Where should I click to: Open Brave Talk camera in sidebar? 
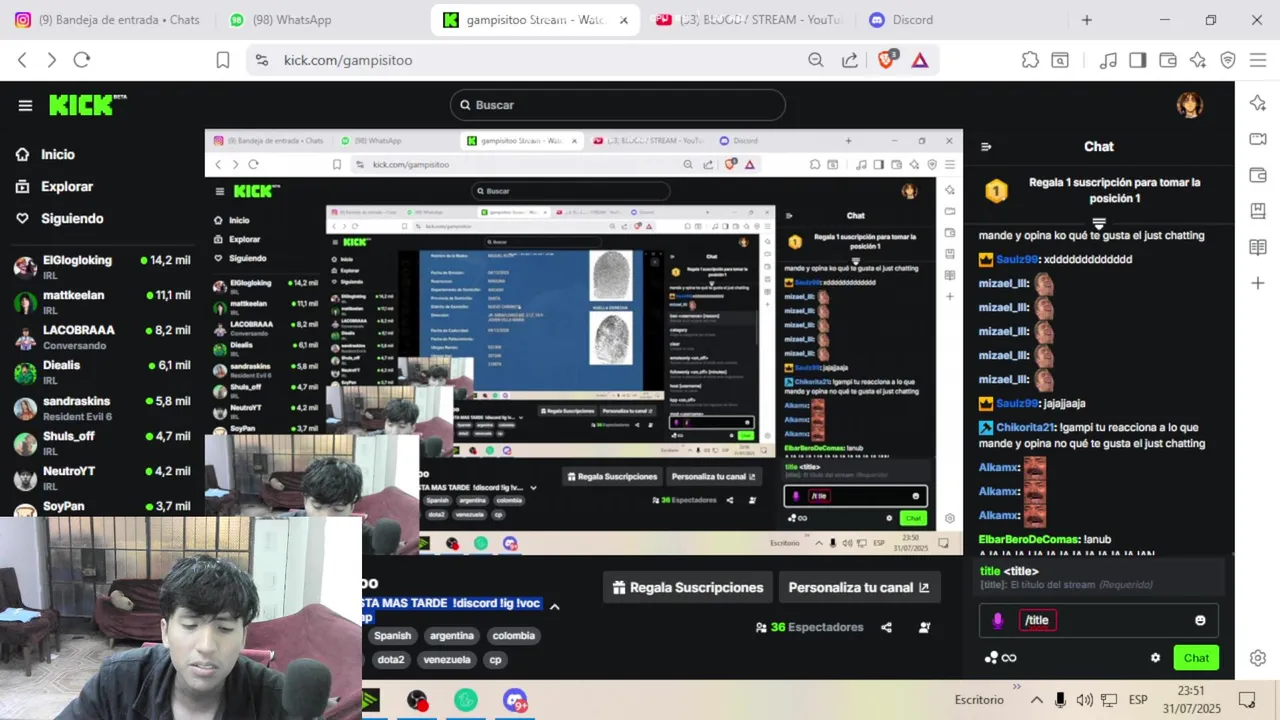[x=1258, y=139]
